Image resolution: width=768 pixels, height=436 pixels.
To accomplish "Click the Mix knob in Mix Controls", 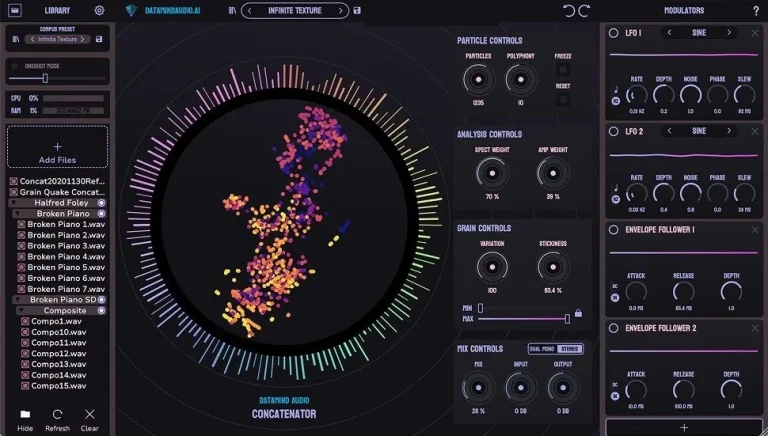I will click(478, 388).
